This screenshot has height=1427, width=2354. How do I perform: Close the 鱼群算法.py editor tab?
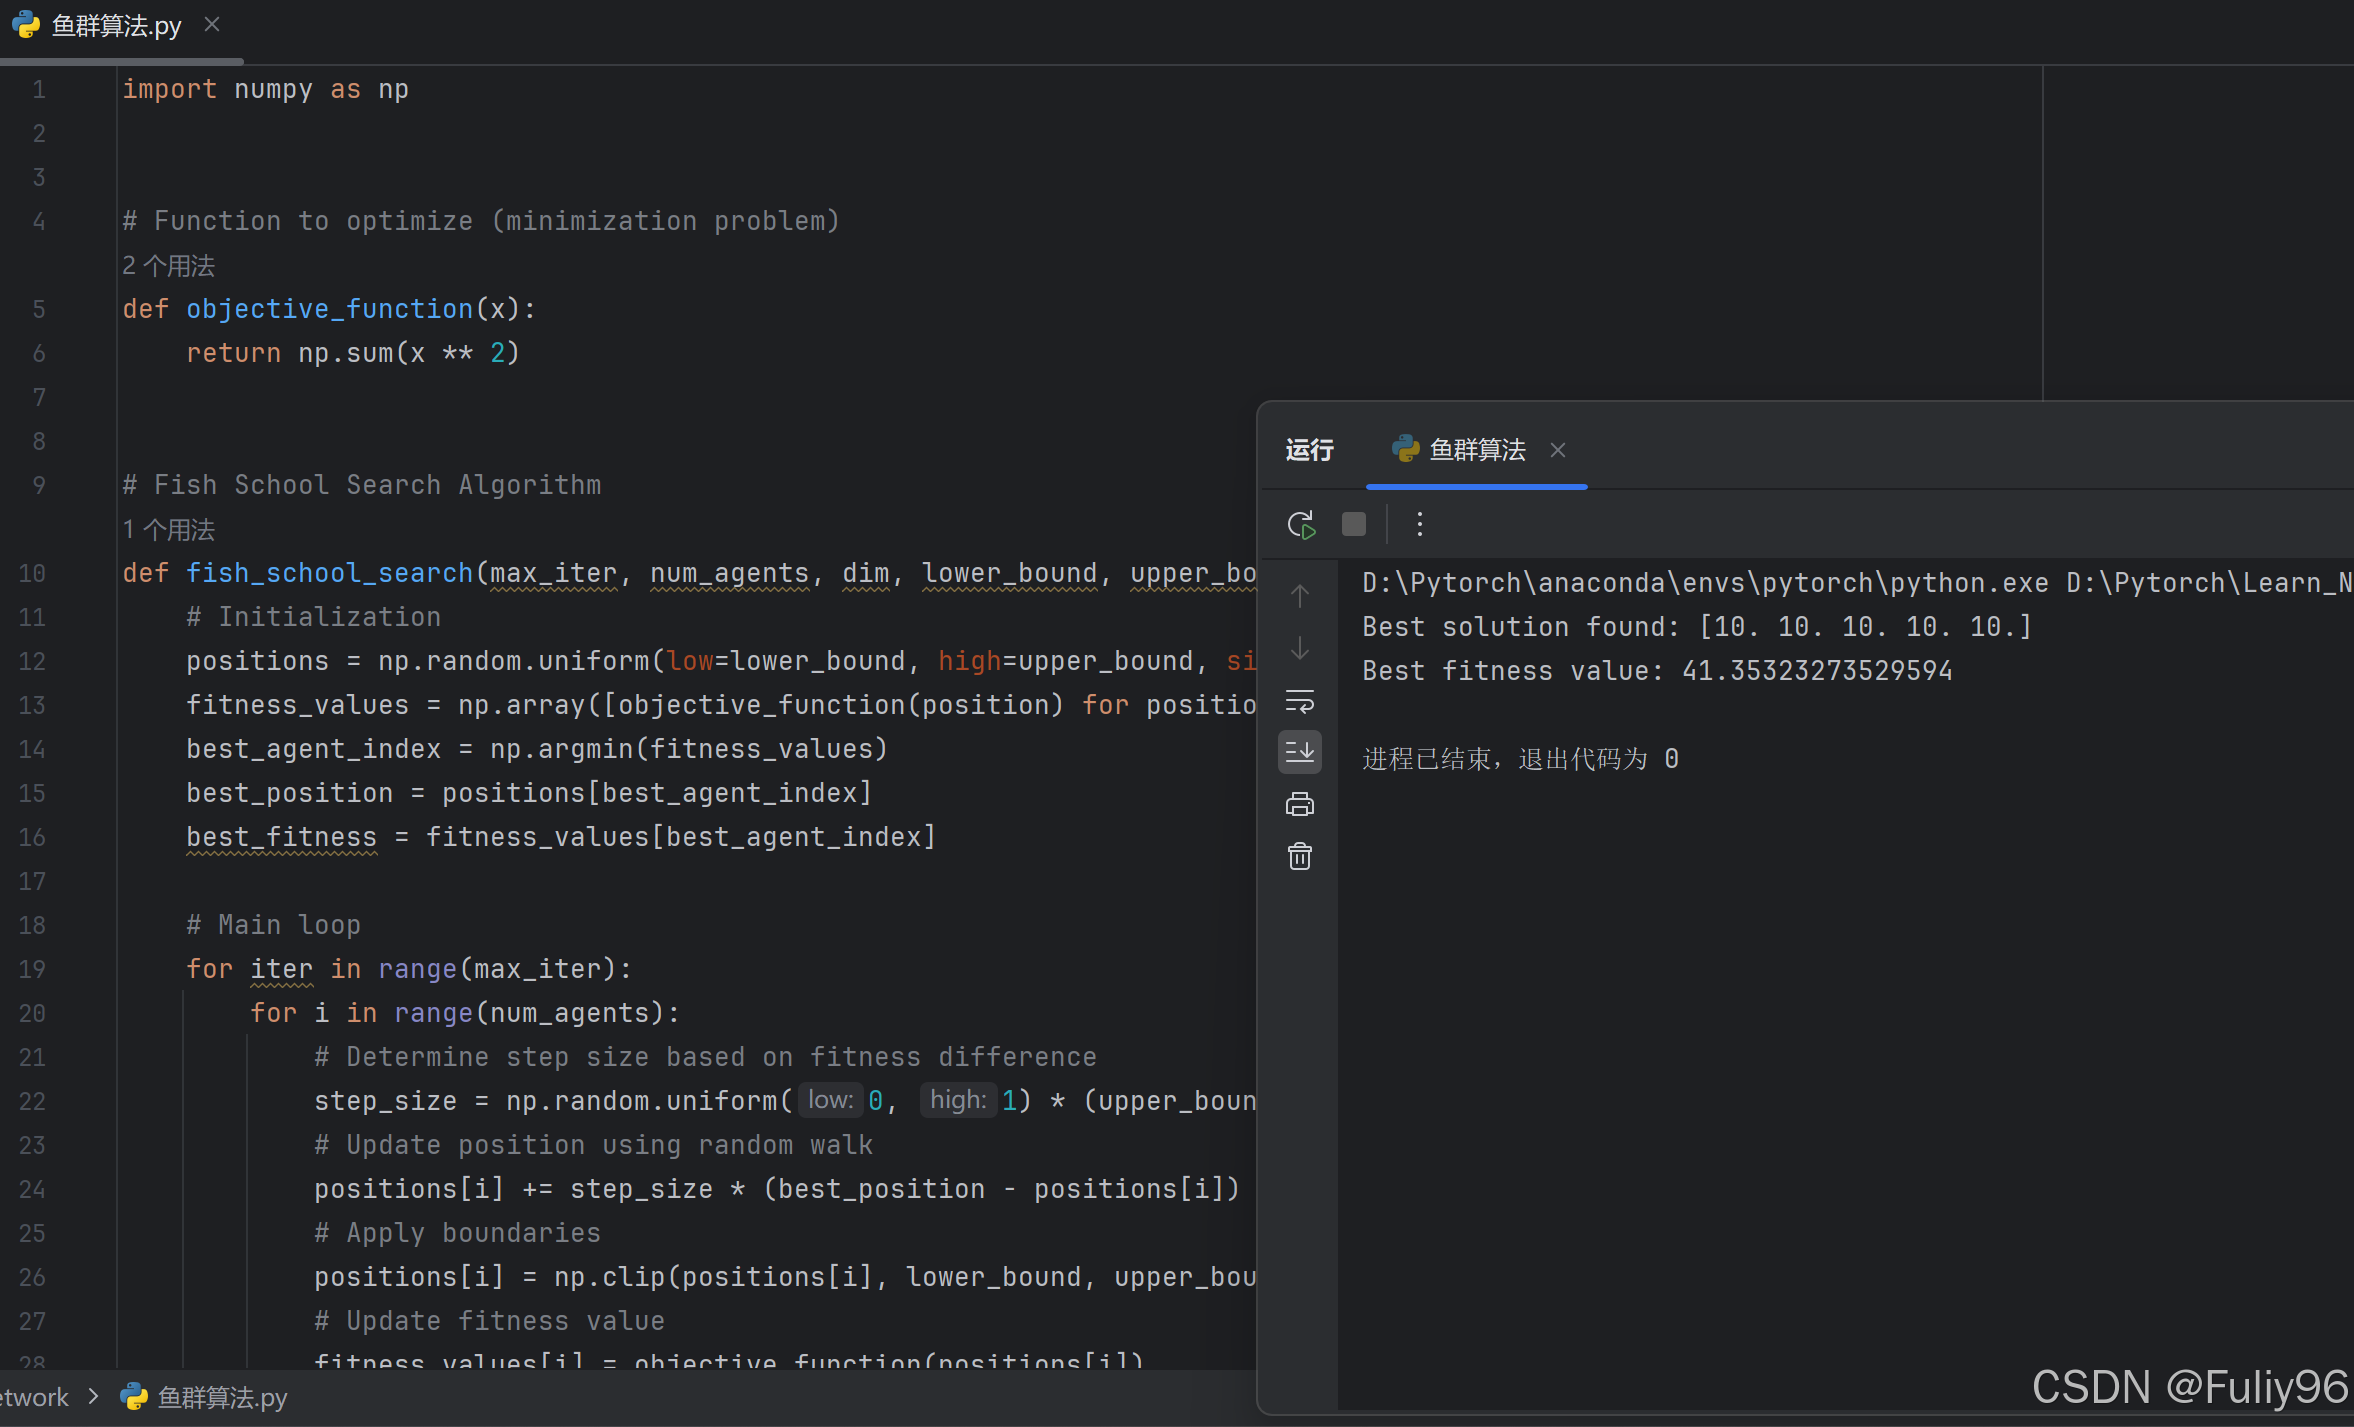(x=212, y=24)
